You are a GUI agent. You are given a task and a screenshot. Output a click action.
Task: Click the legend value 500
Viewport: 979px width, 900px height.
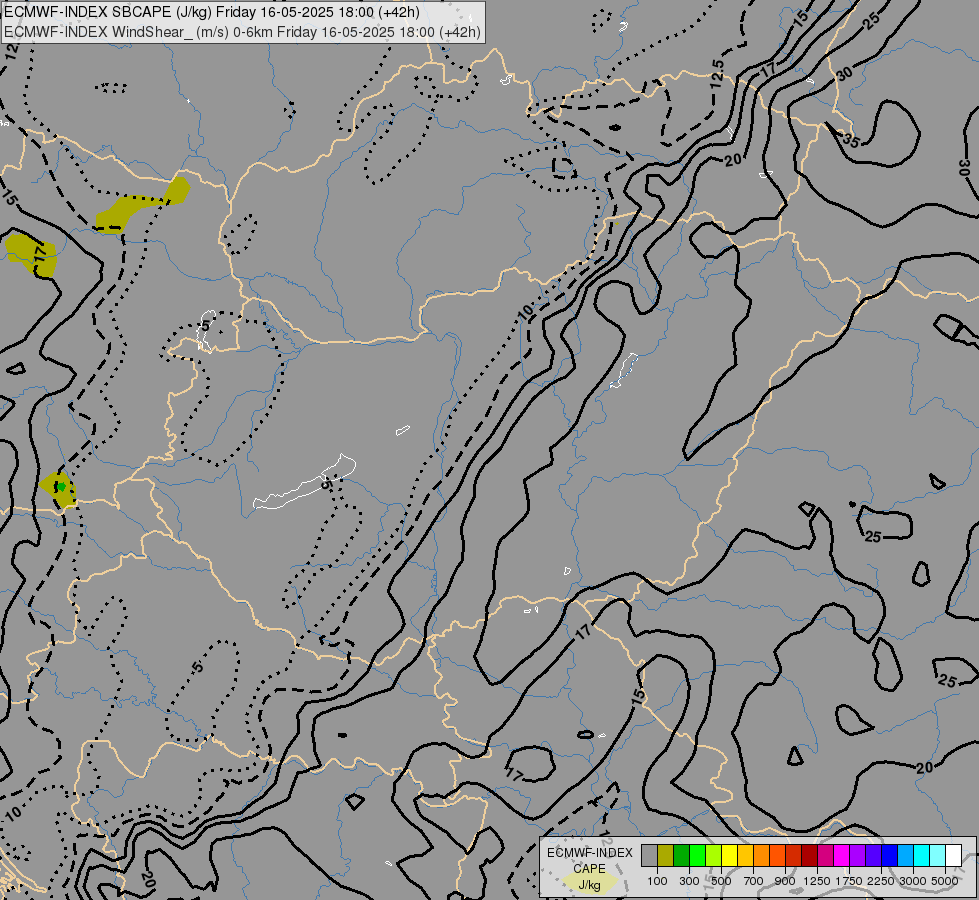point(721,881)
